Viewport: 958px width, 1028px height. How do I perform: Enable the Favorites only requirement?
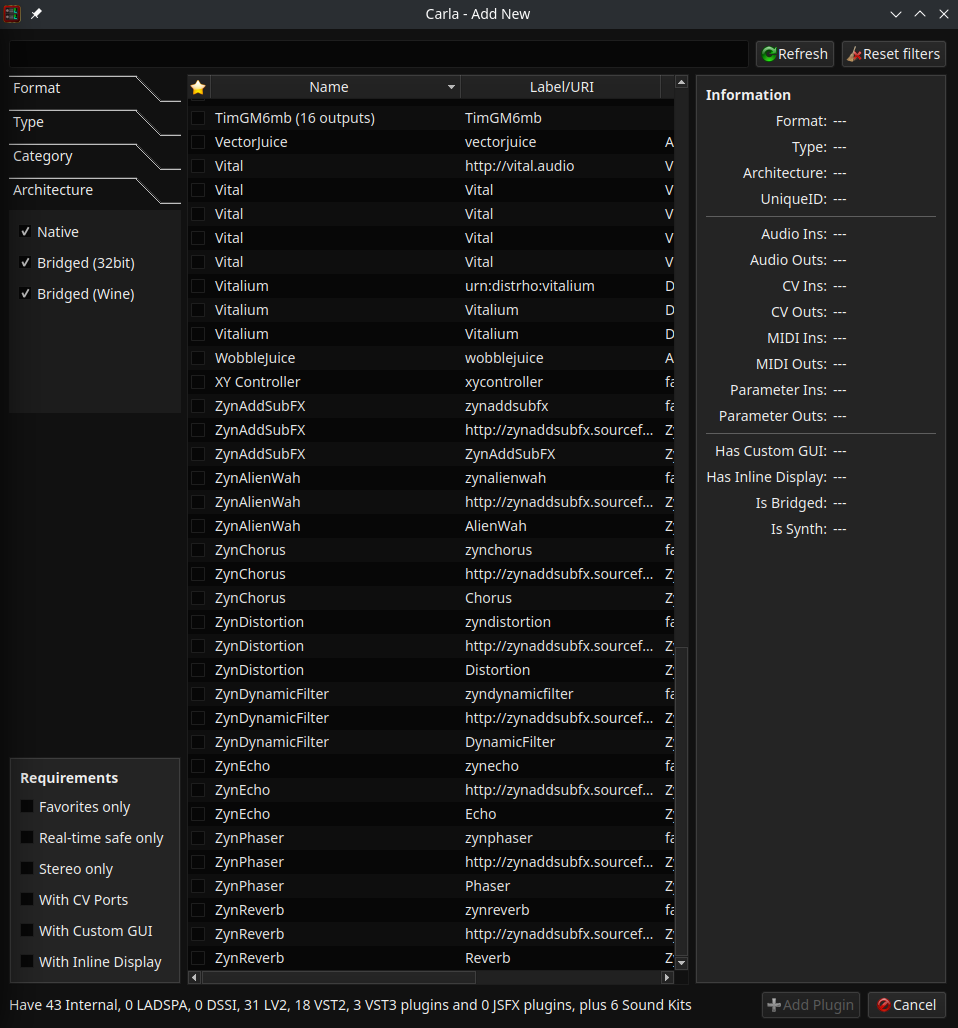pos(25,807)
